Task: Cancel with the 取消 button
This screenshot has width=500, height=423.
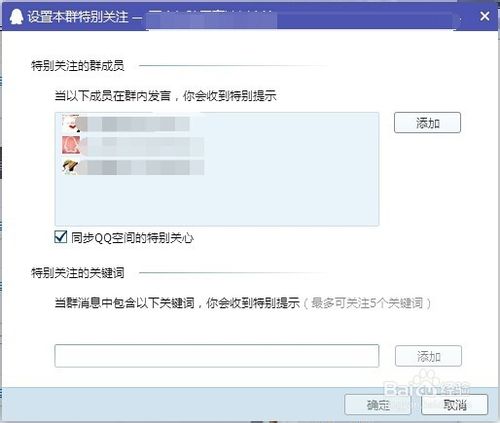Action: click(455, 405)
